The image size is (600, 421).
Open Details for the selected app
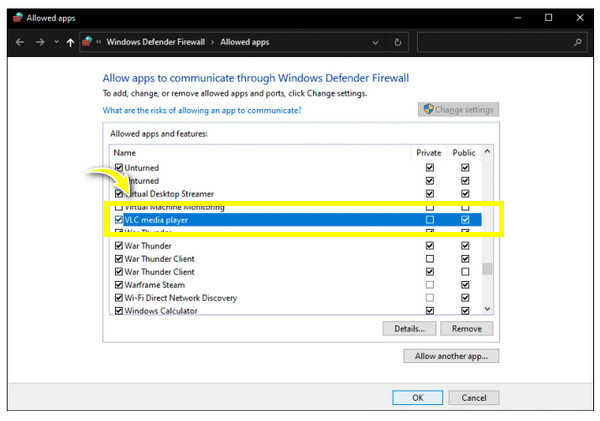click(409, 328)
